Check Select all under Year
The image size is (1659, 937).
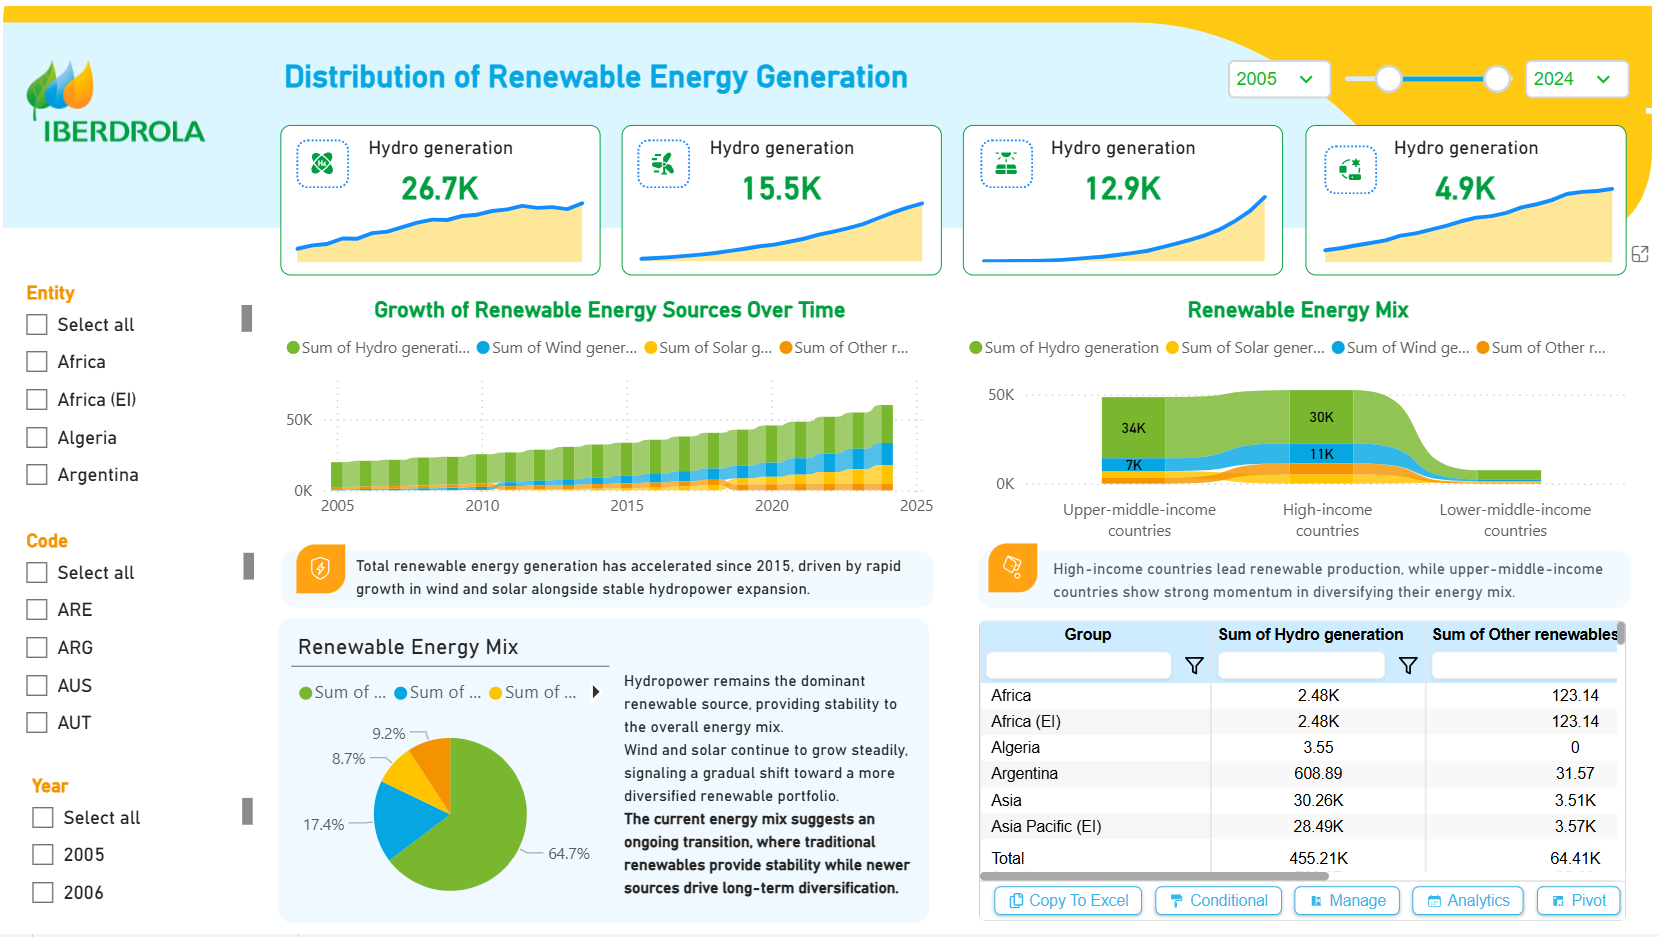(x=43, y=818)
